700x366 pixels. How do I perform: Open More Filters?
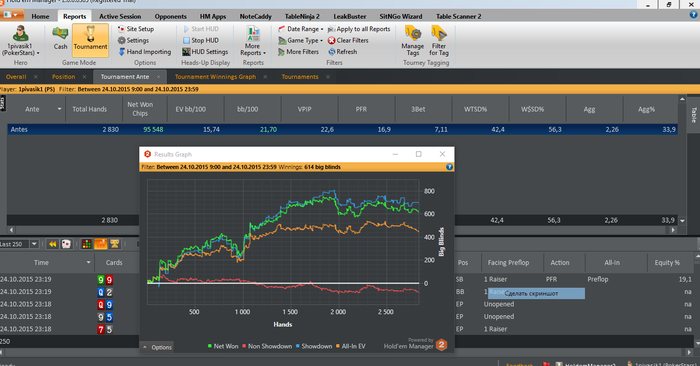pyautogui.click(x=298, y=52)
